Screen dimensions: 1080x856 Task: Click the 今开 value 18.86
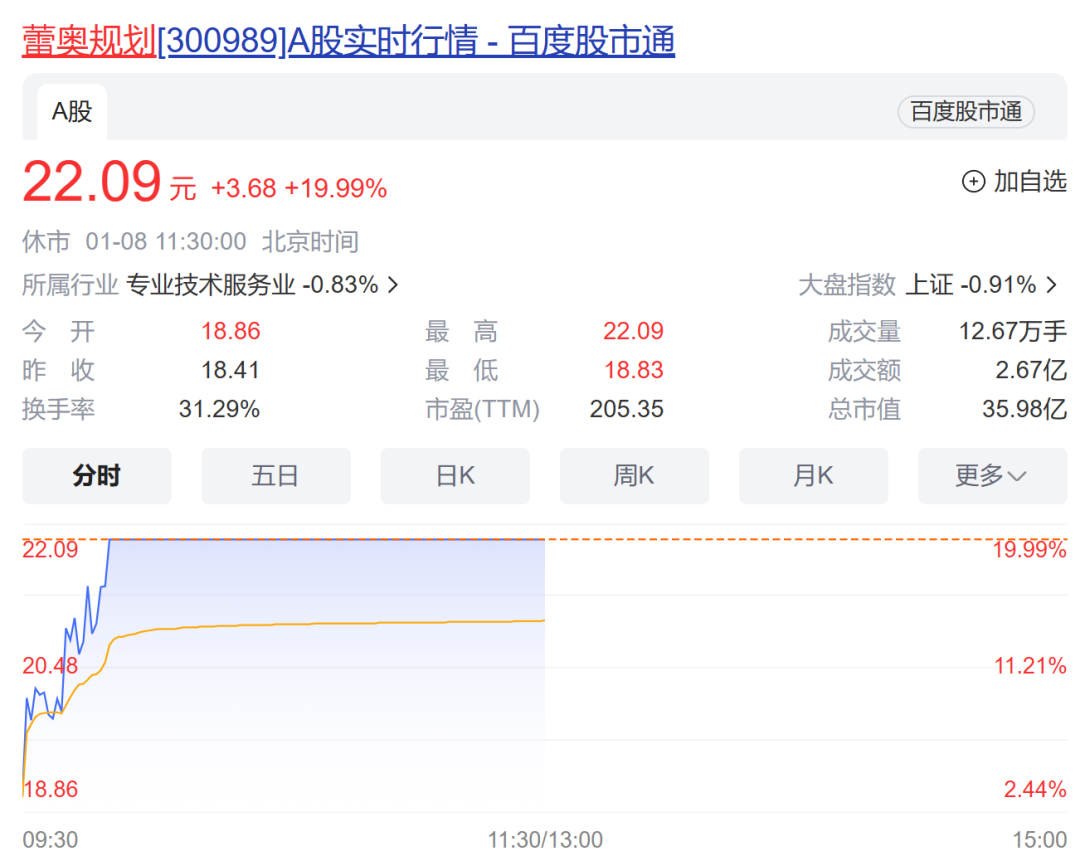pyautogui.click(x=230, y=331)
